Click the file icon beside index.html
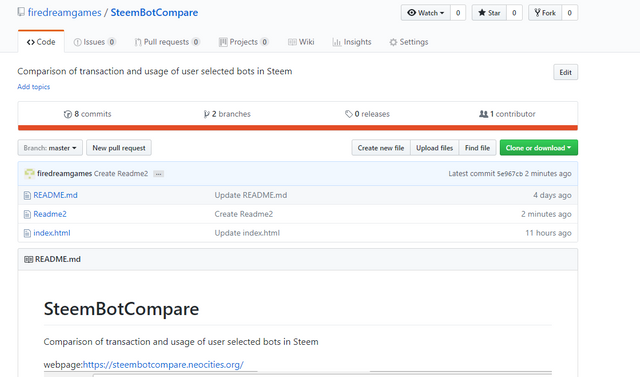Viewport: 640px width, 377px height. [27, 233]
